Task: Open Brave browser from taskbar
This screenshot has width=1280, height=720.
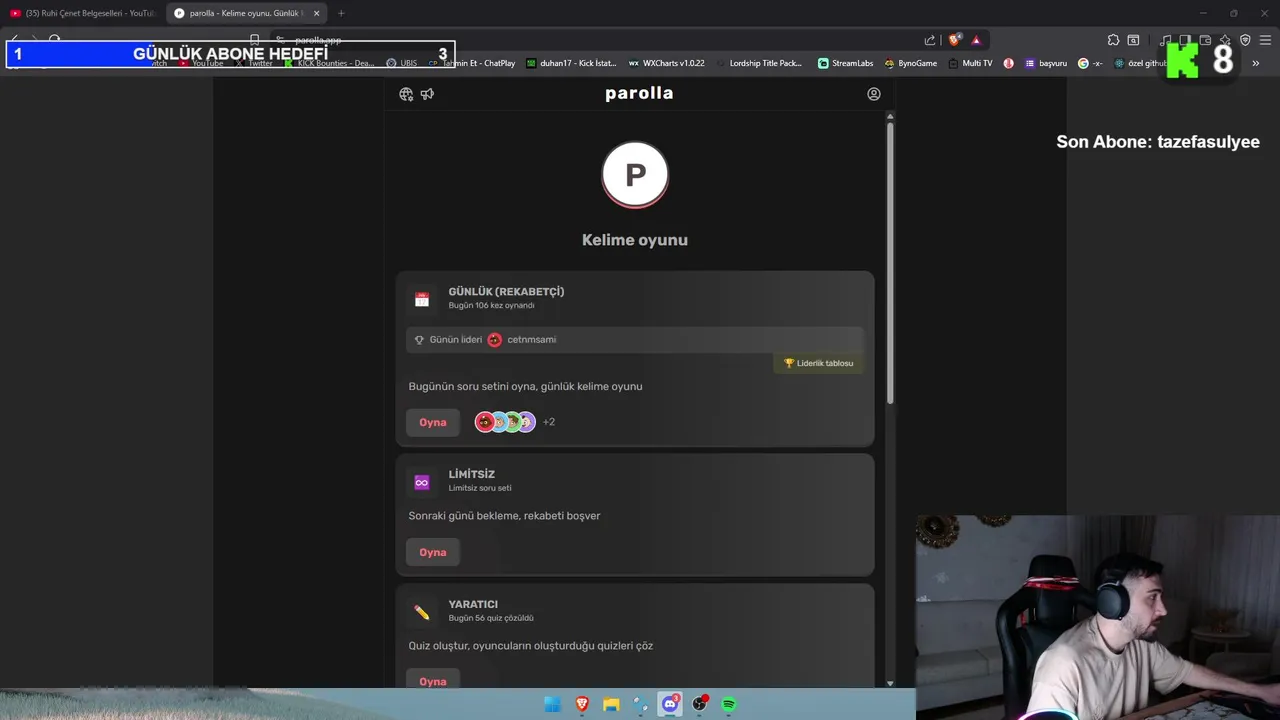Action: (582, 704)
